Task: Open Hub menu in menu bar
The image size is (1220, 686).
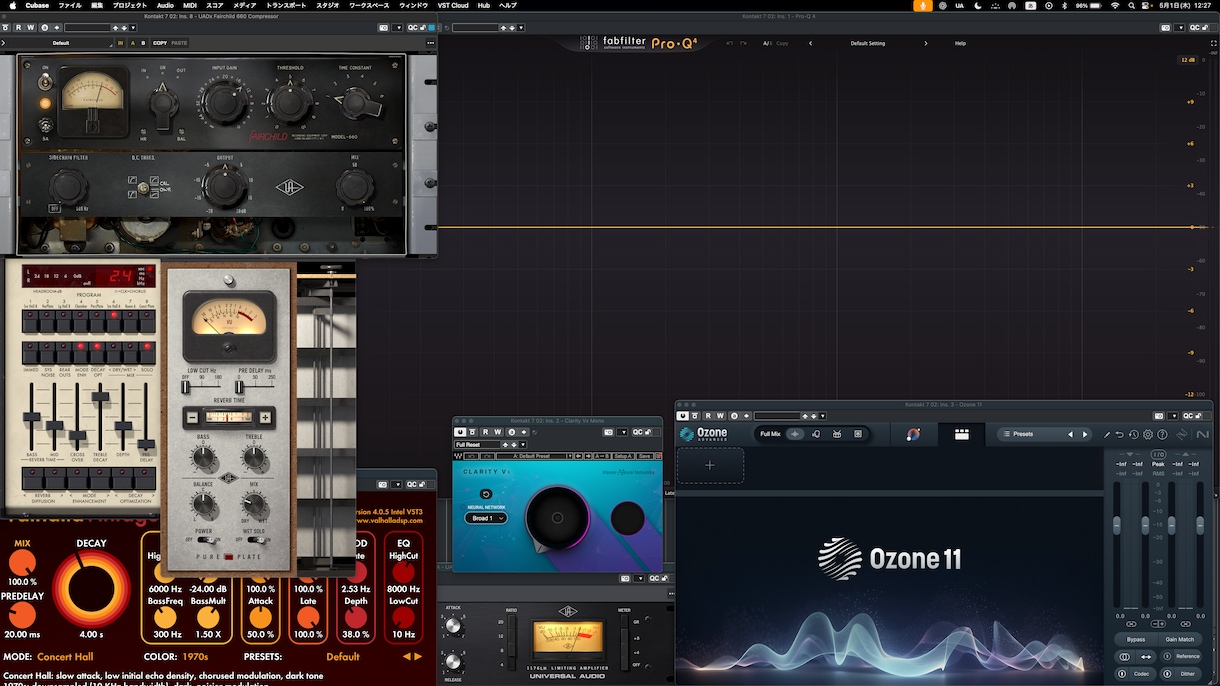Action: 484,5
